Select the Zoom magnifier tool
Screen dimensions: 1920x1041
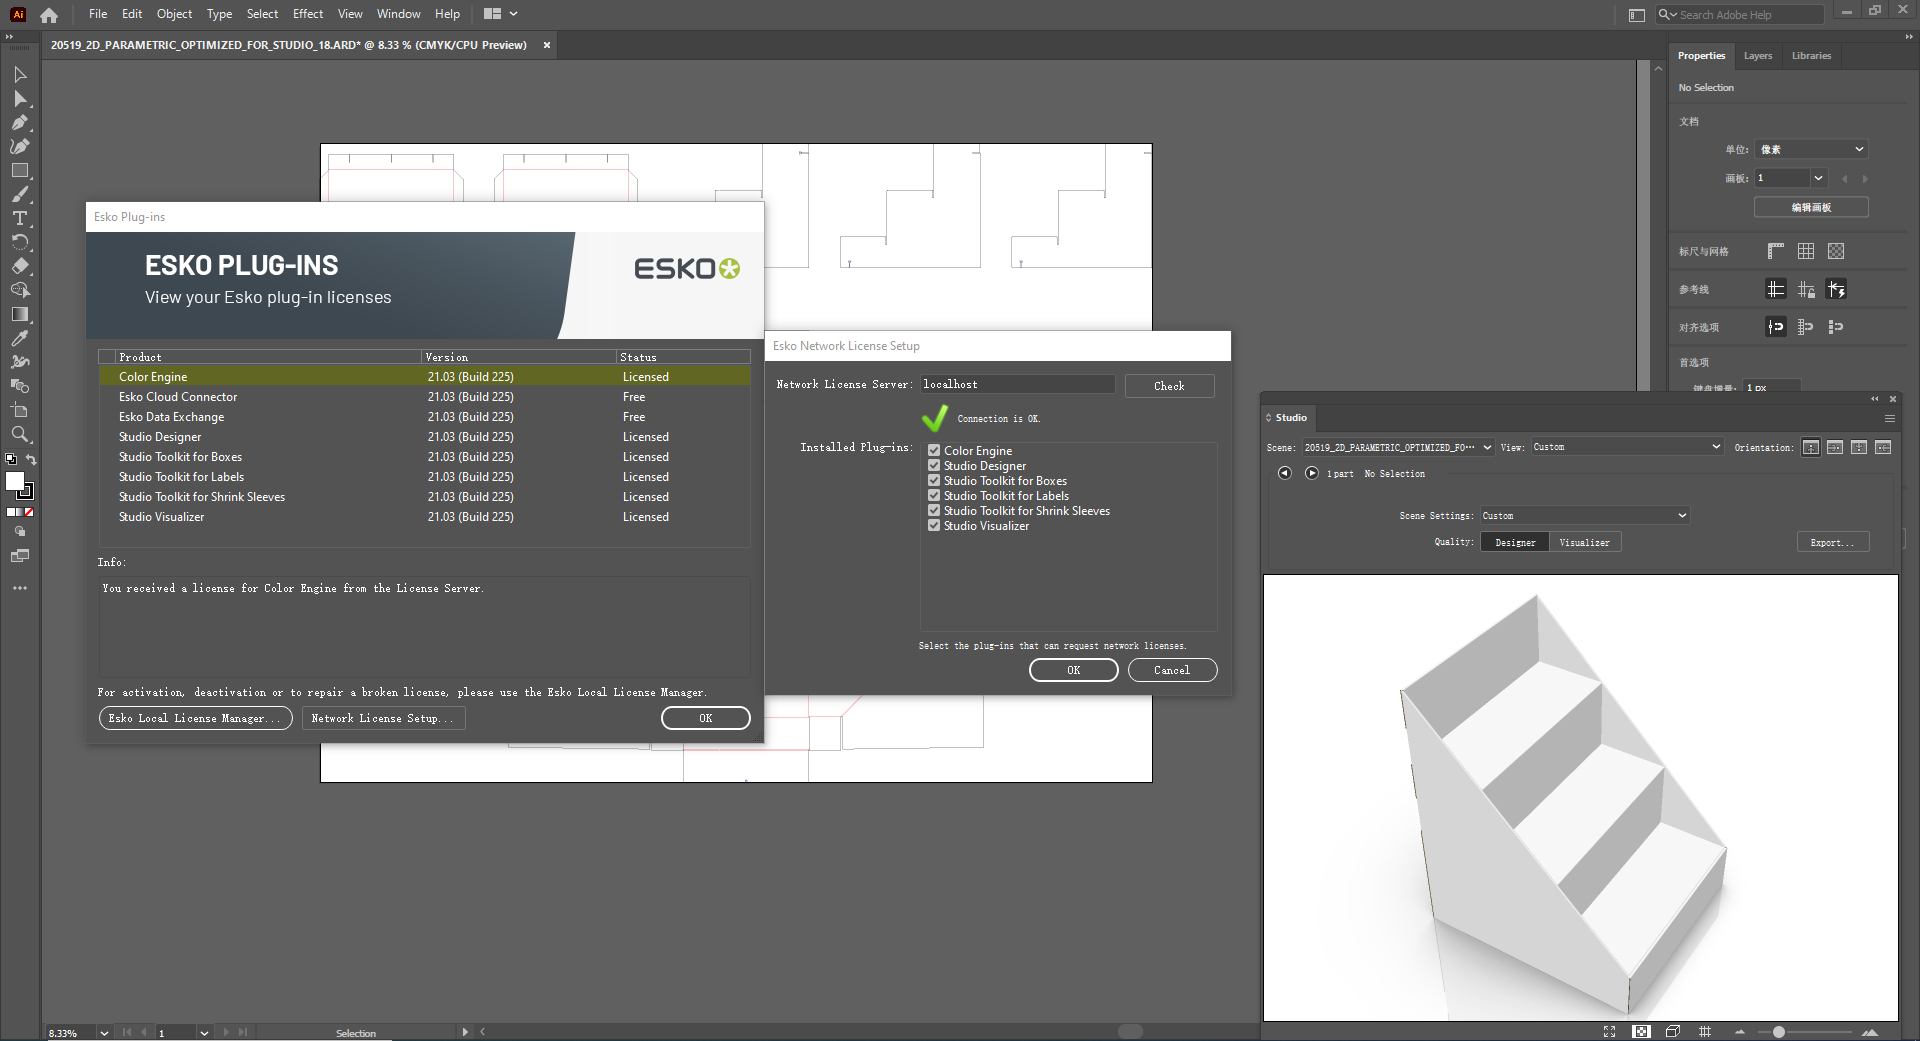[x=19, y=435]
